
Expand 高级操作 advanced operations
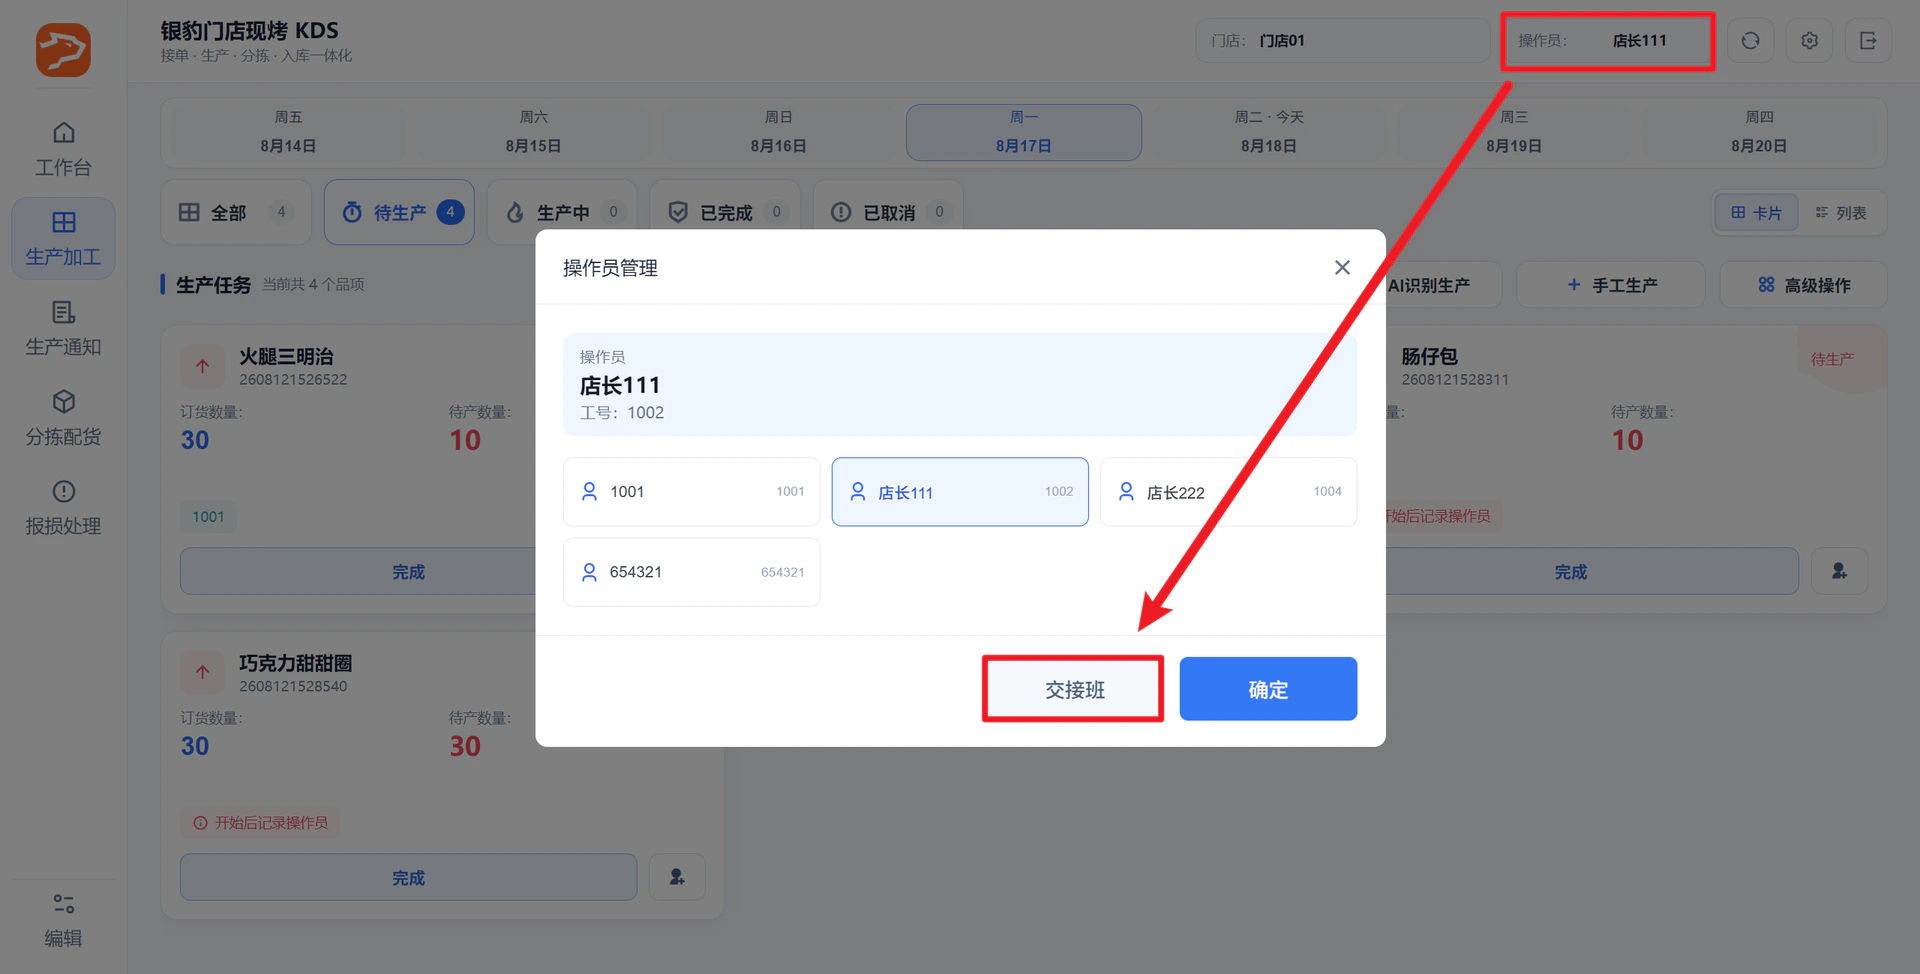click(x=1803, y=285)
